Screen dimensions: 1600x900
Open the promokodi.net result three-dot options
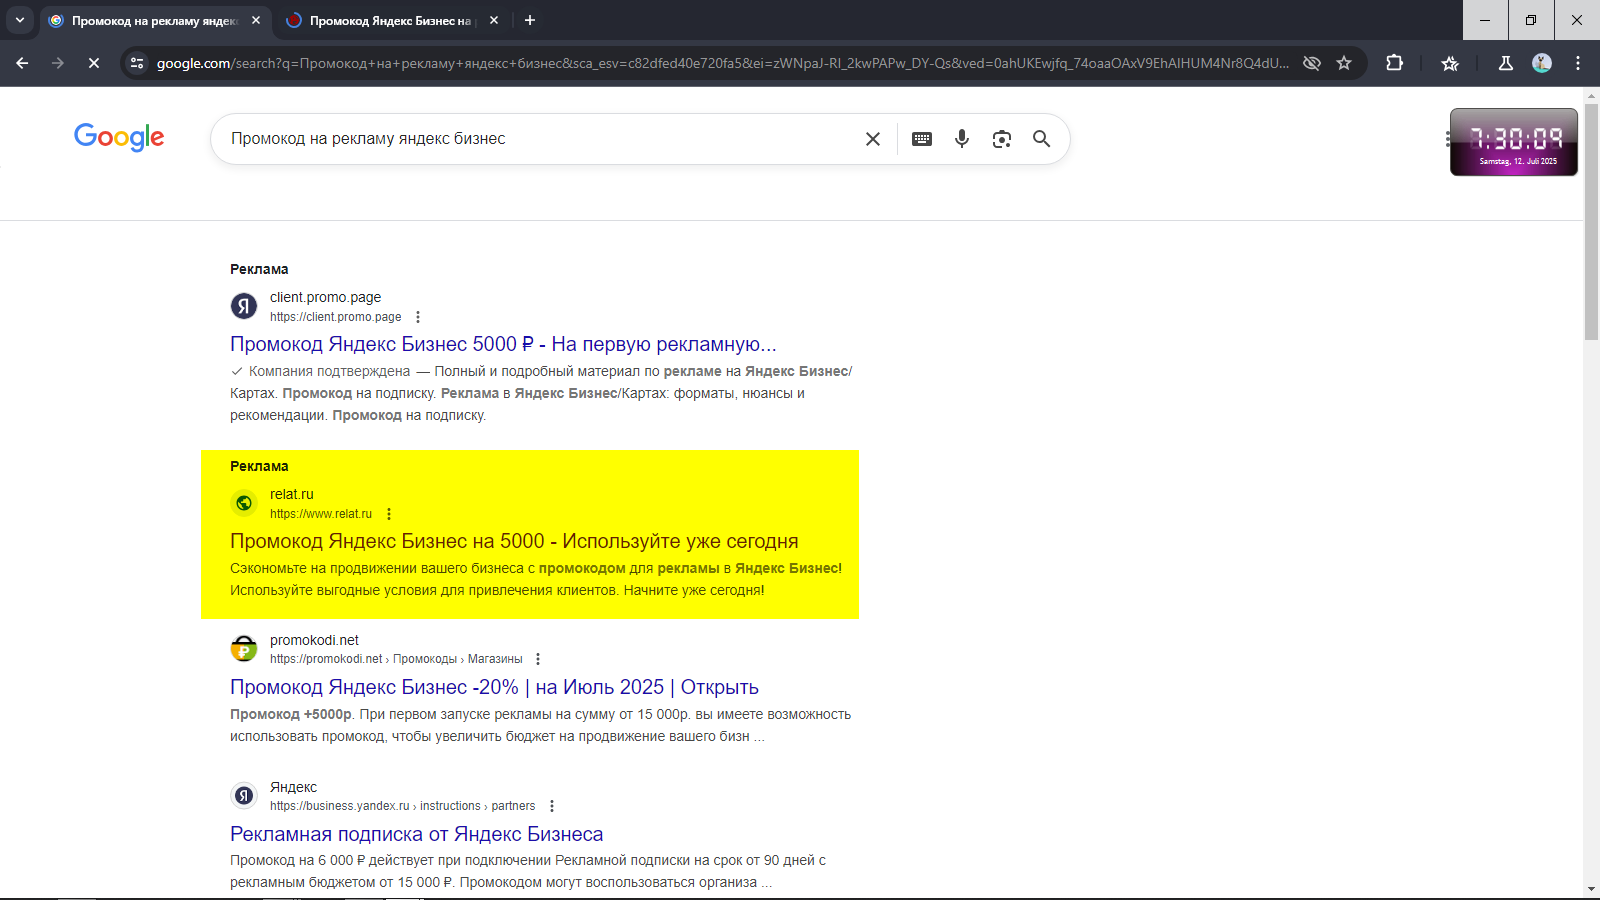pyautogui.click(x=538, y=659)
